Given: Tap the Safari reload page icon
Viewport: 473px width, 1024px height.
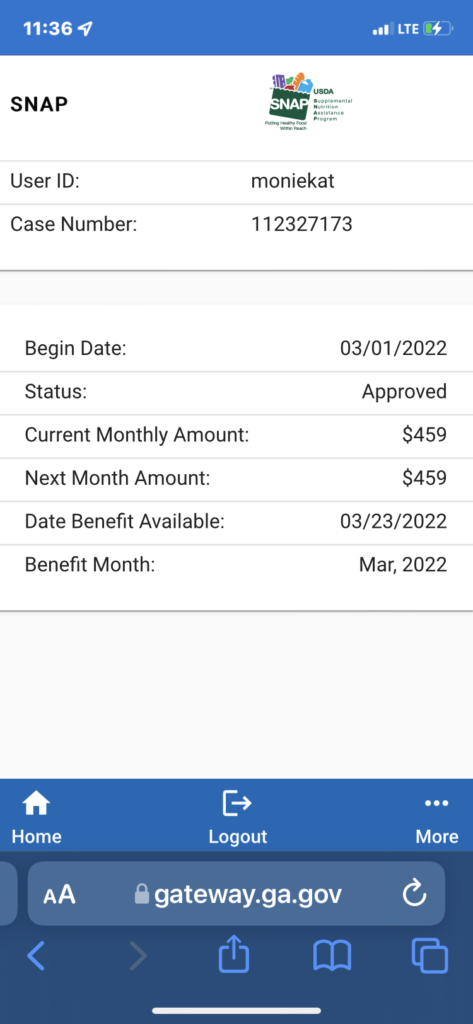Looking at the screenshot, I should [x=414, y=894].
